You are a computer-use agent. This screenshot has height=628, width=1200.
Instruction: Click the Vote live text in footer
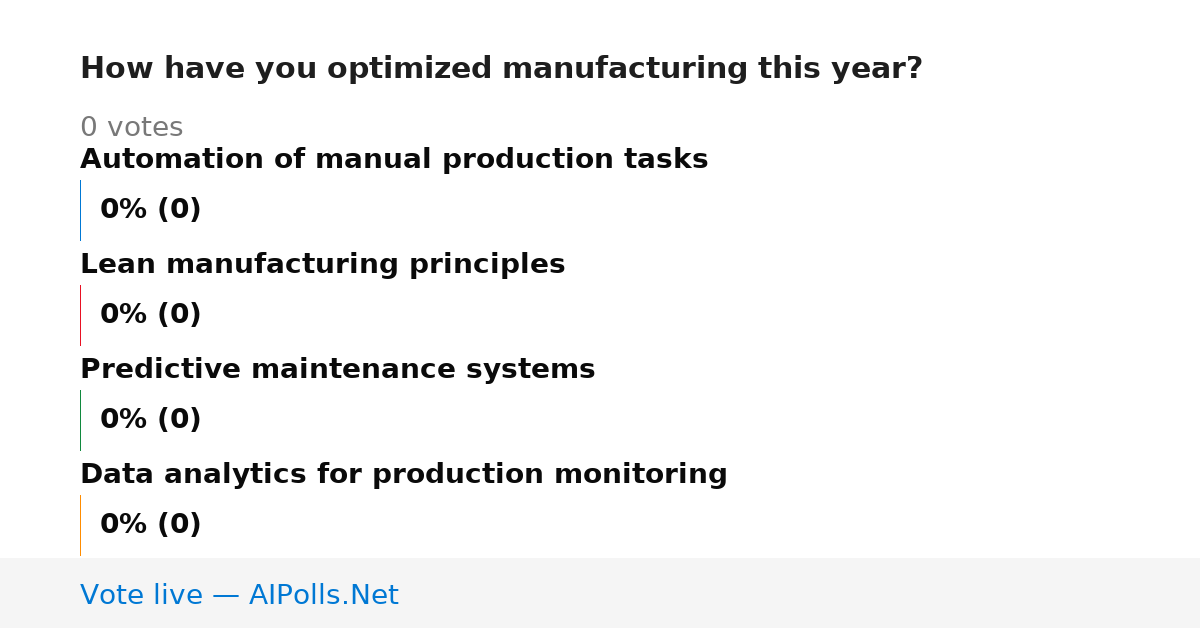coord(141,596)
